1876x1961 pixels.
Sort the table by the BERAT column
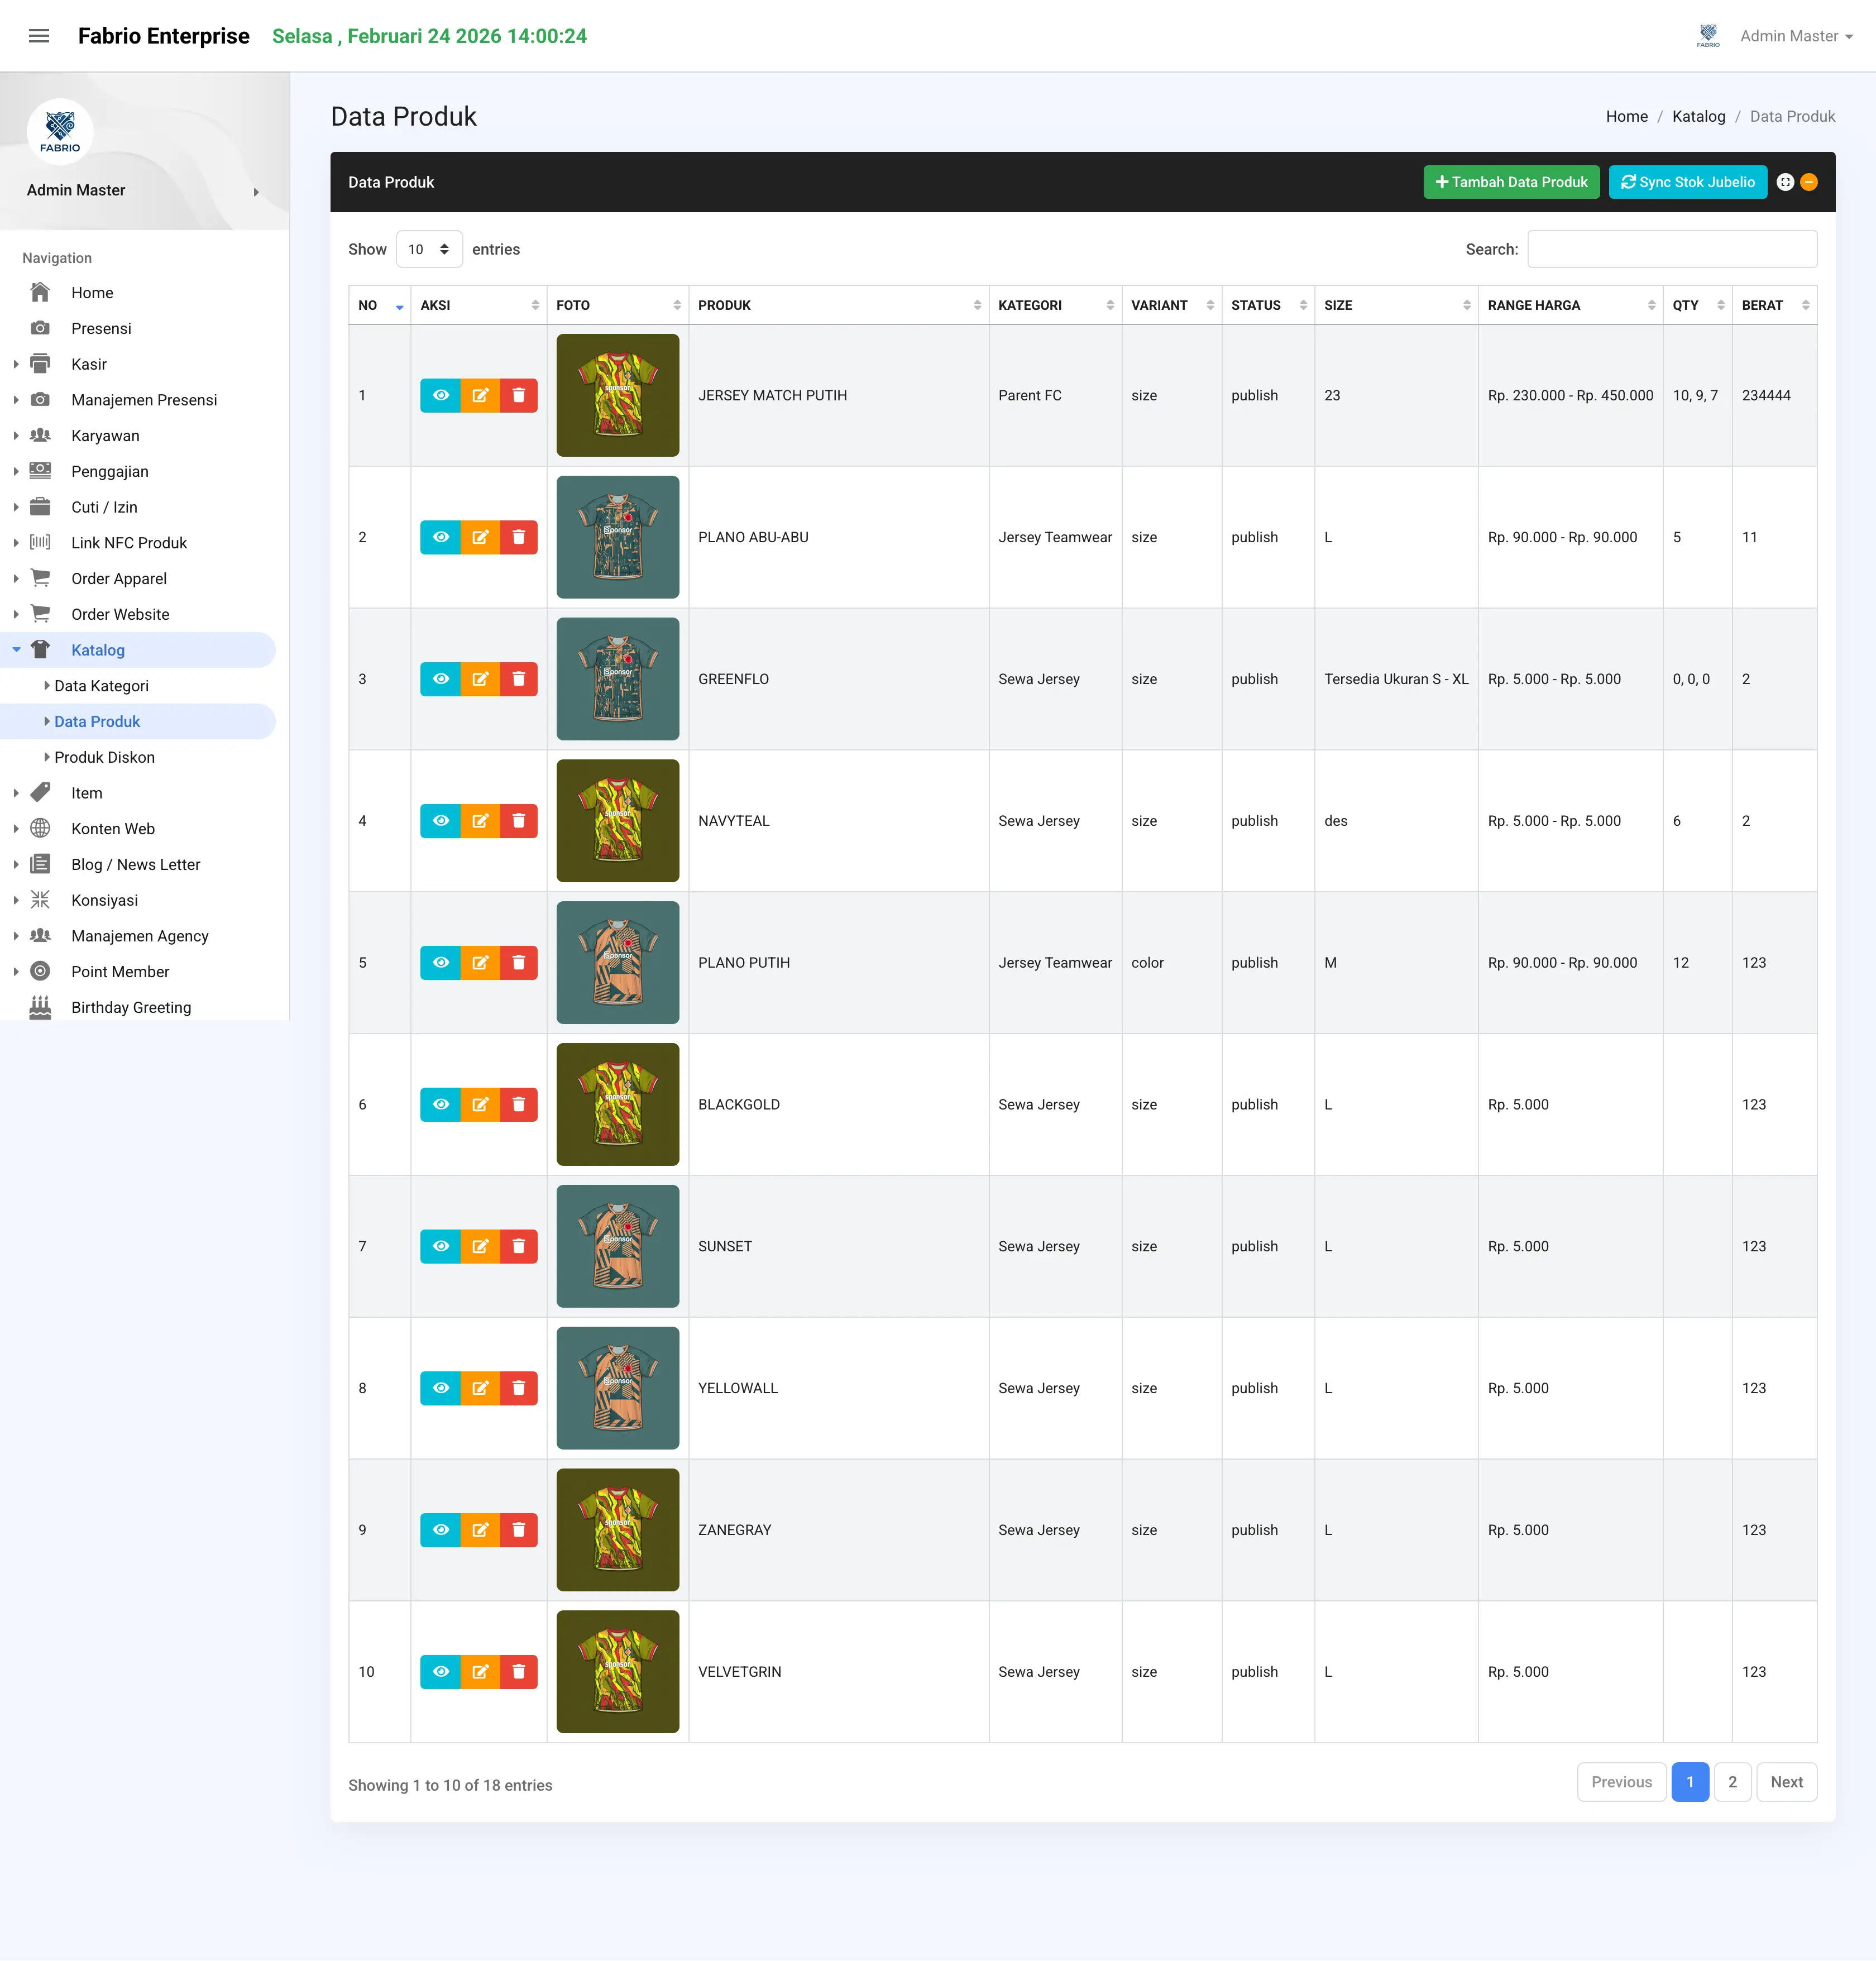tap(1774, 305)
